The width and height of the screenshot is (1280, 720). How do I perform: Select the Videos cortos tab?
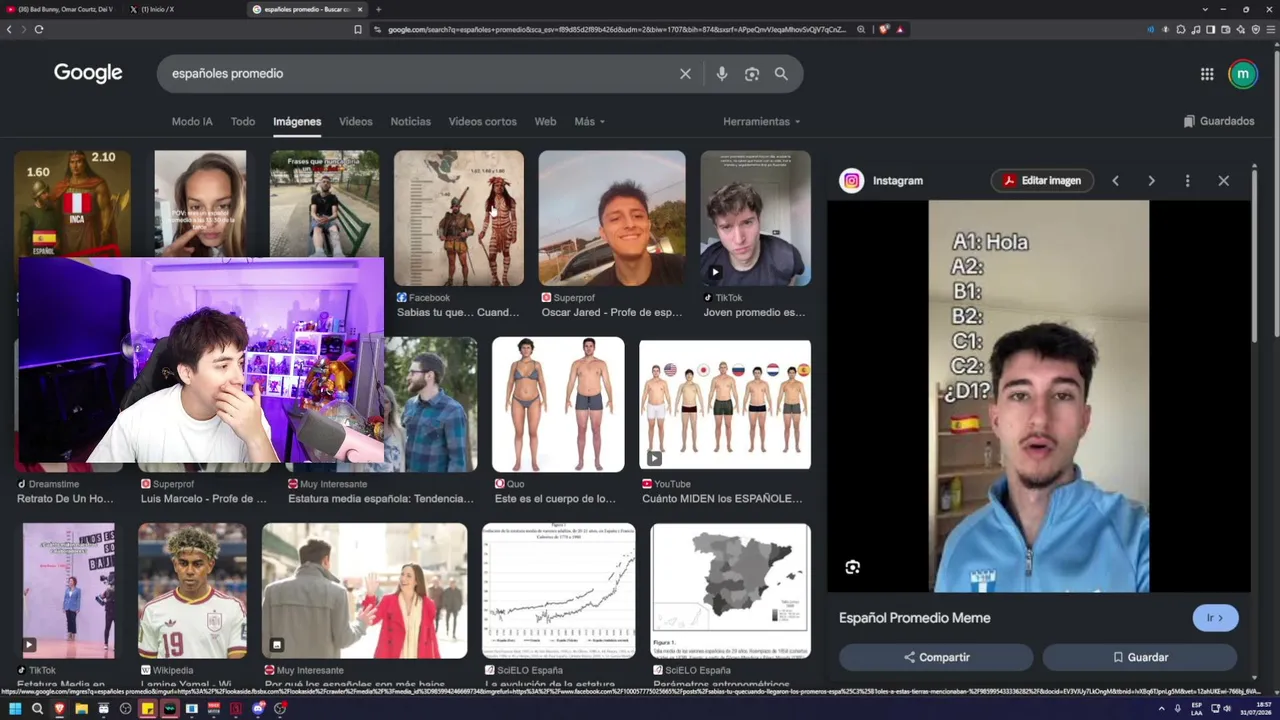click(482, 122)
